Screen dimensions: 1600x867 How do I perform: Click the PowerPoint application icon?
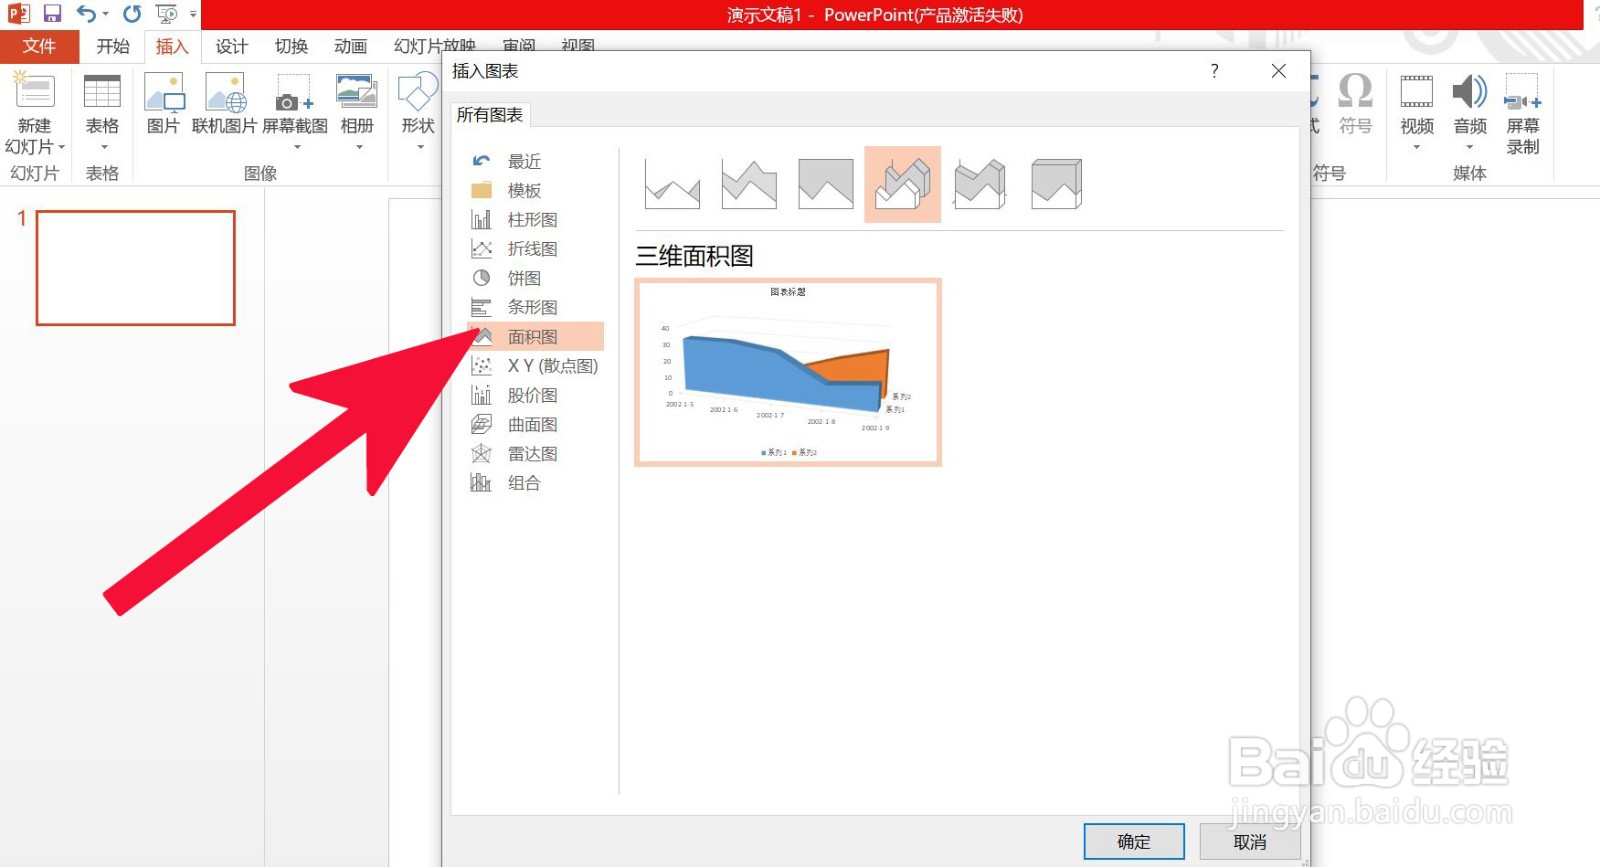18,14
